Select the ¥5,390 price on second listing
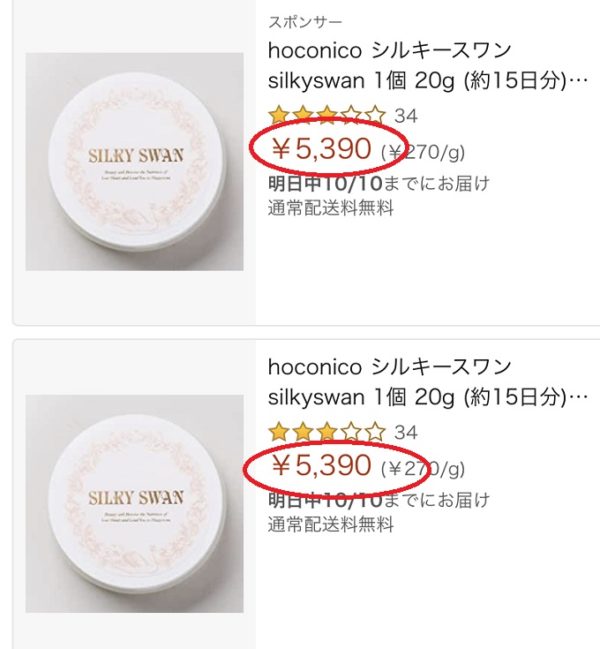The image size is (600, 649). [321, 465]
